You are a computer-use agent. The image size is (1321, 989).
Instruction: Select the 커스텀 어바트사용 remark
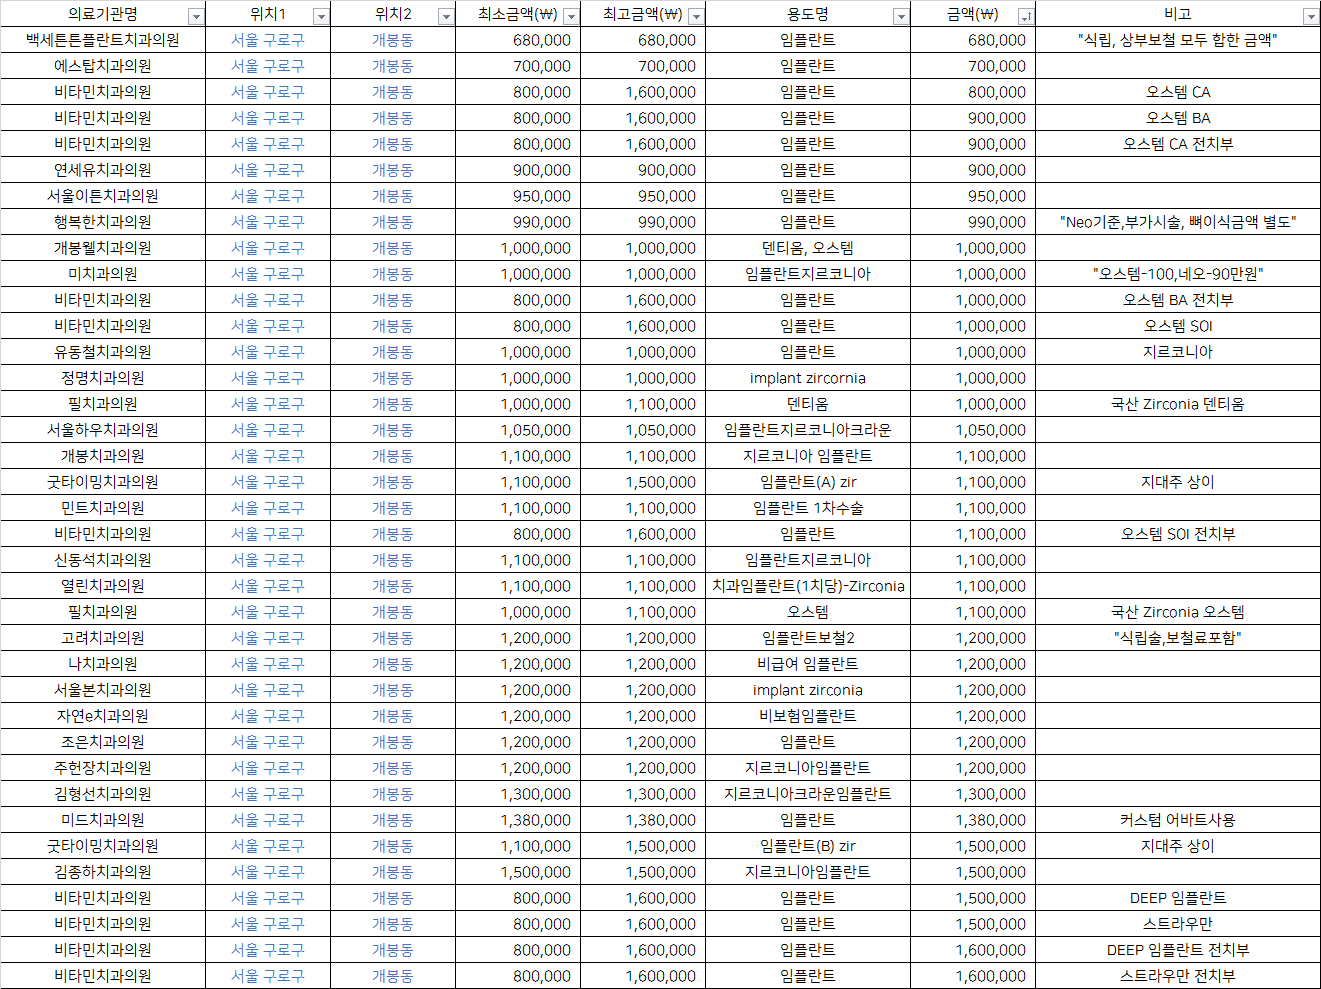[x=1178, y=820]
